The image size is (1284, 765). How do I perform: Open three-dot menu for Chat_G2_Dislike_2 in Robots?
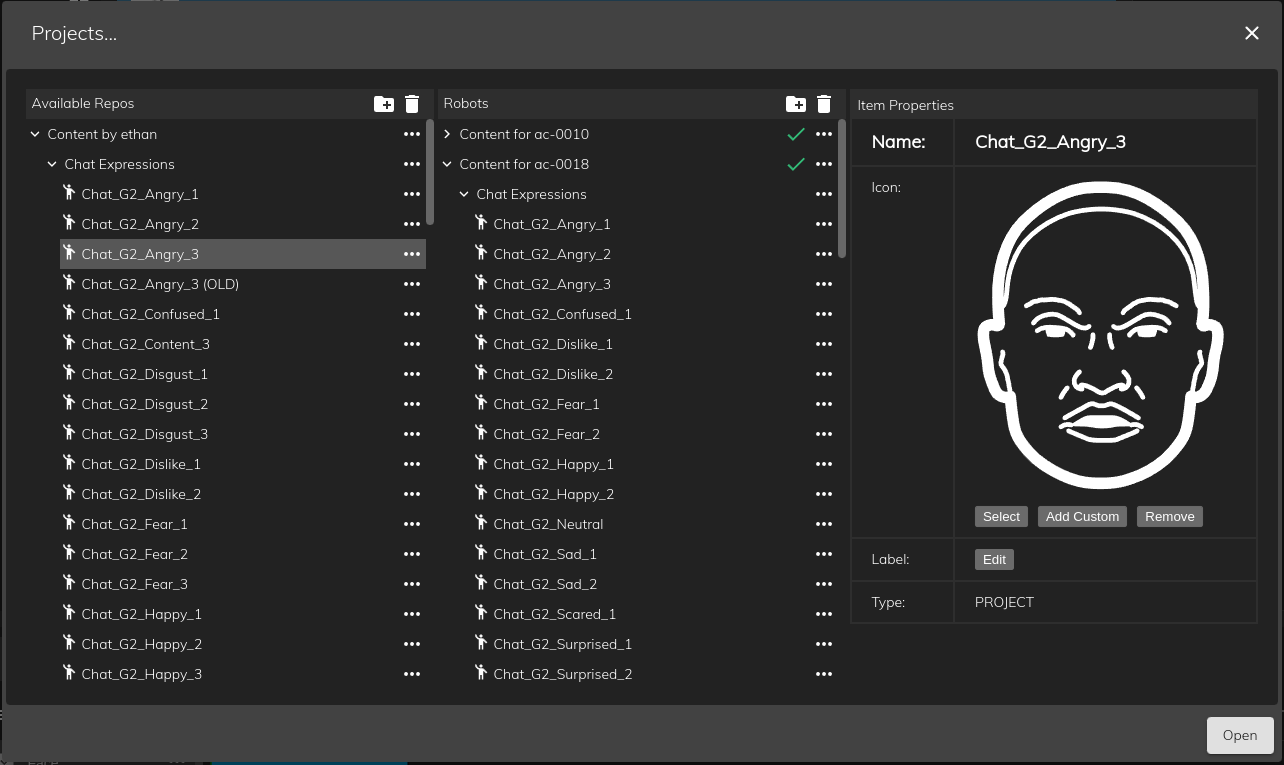coord(824,374)
